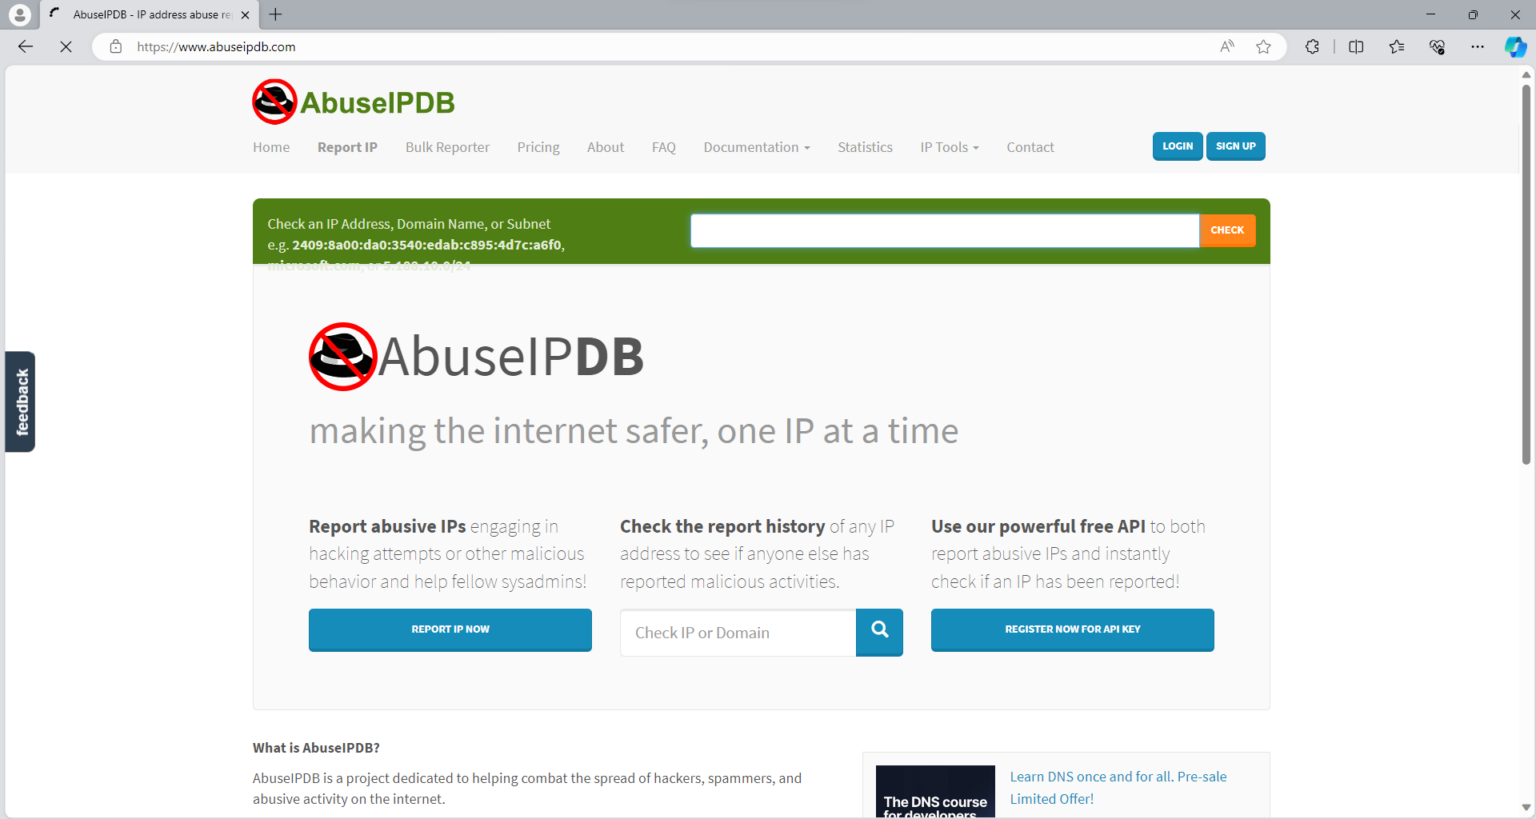The image size is (1536, 819).
Task: Open the Statistics menu item
Action: 865,147
